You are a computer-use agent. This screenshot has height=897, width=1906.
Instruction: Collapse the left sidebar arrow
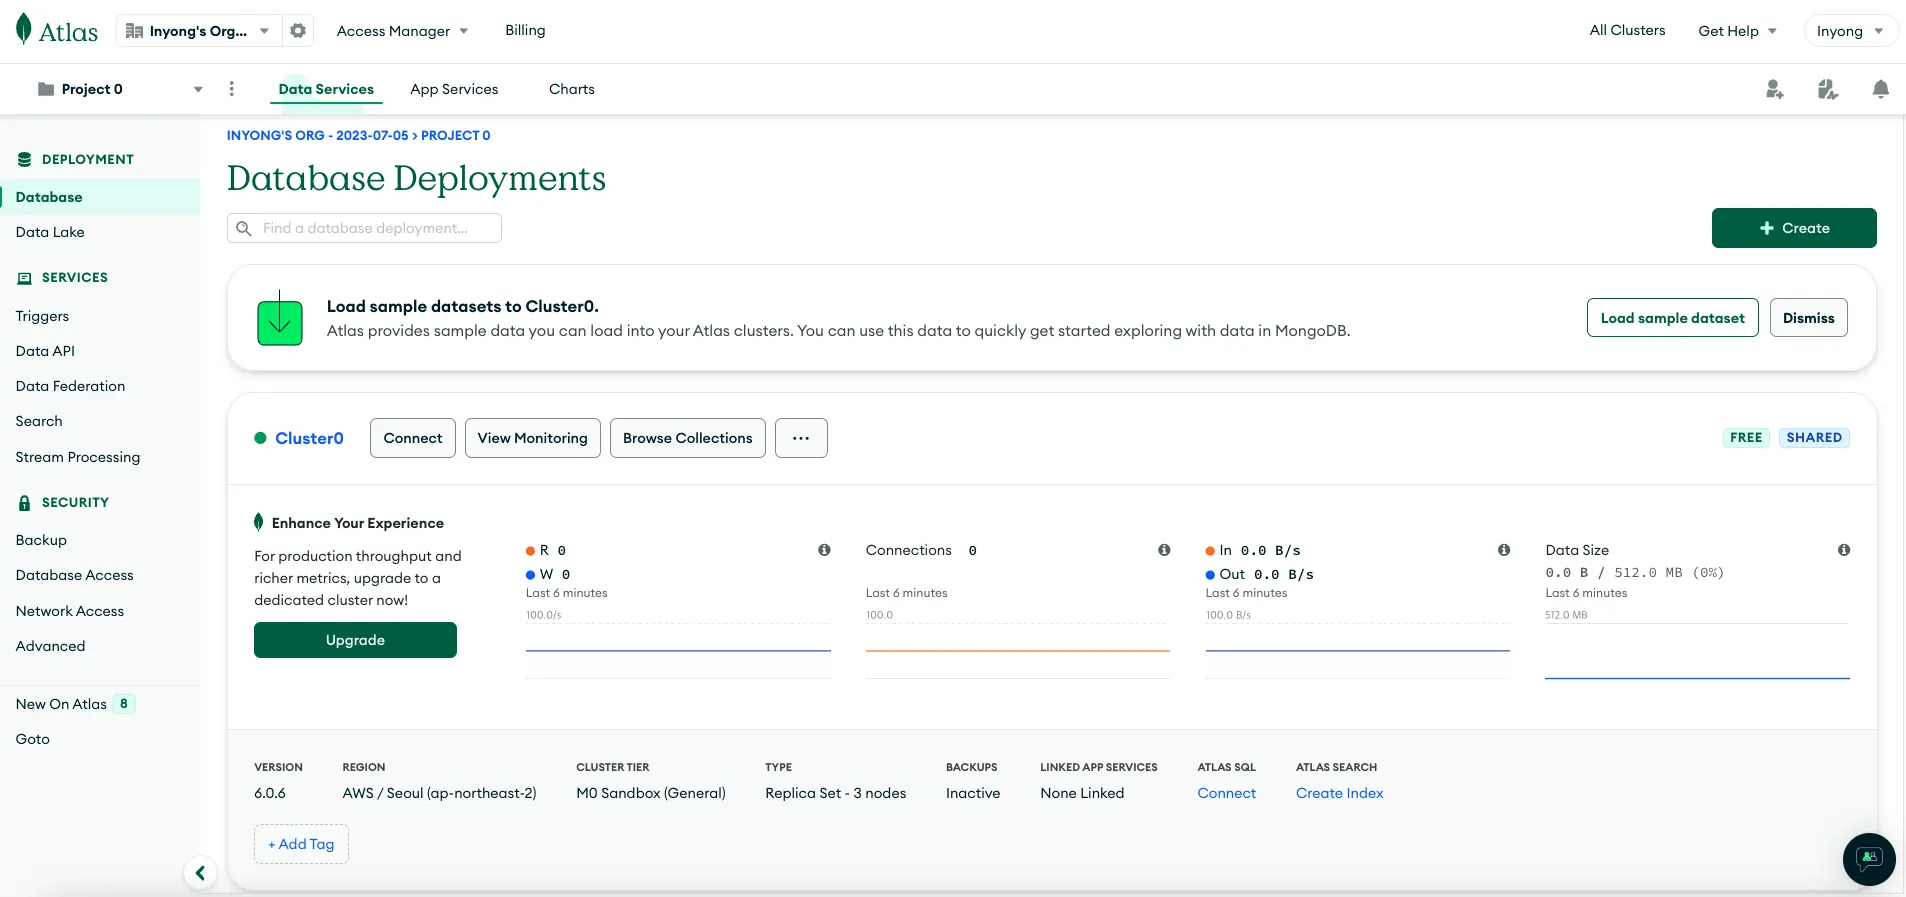tap(200, 873)
